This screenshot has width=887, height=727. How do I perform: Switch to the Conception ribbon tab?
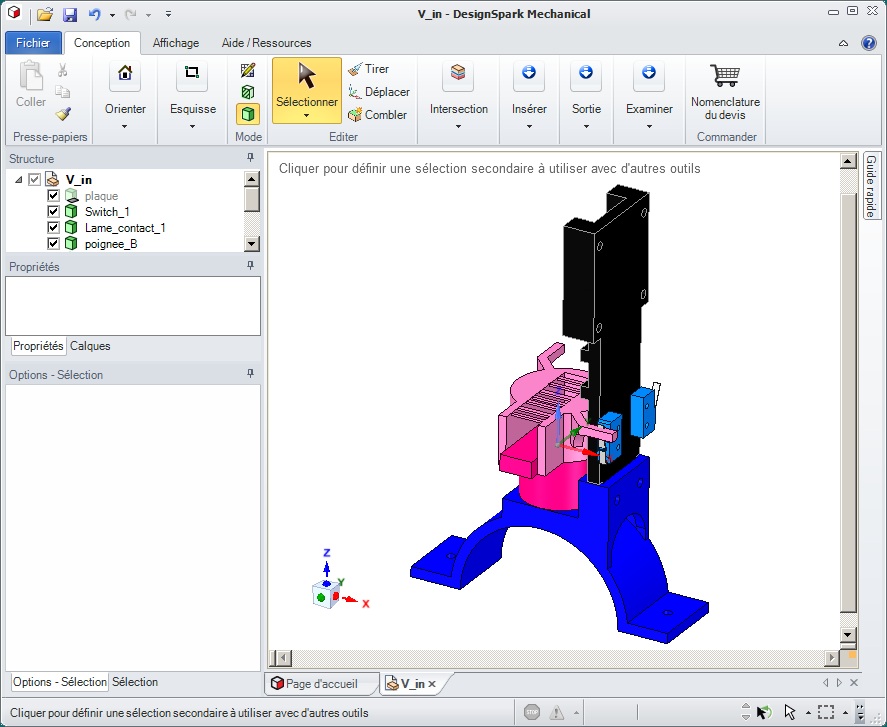tap(102, 43)
